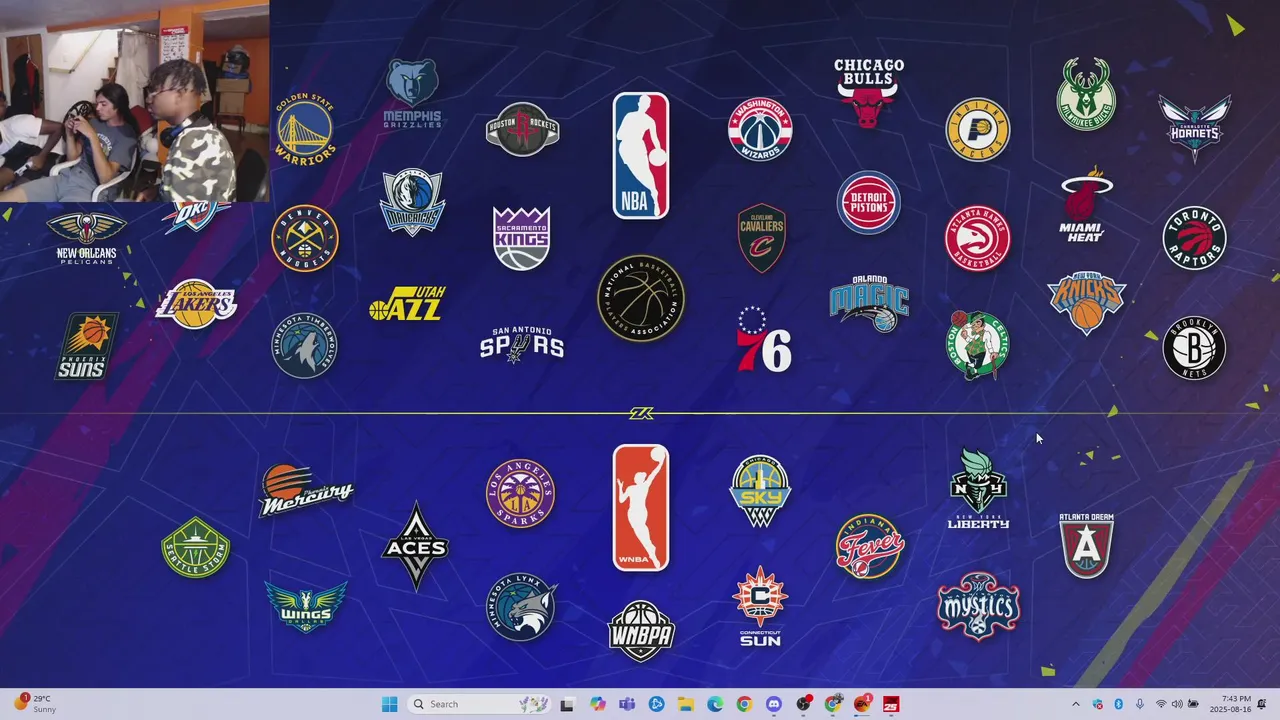Click the Golden State Warriors logo

(x=305, y=130)
